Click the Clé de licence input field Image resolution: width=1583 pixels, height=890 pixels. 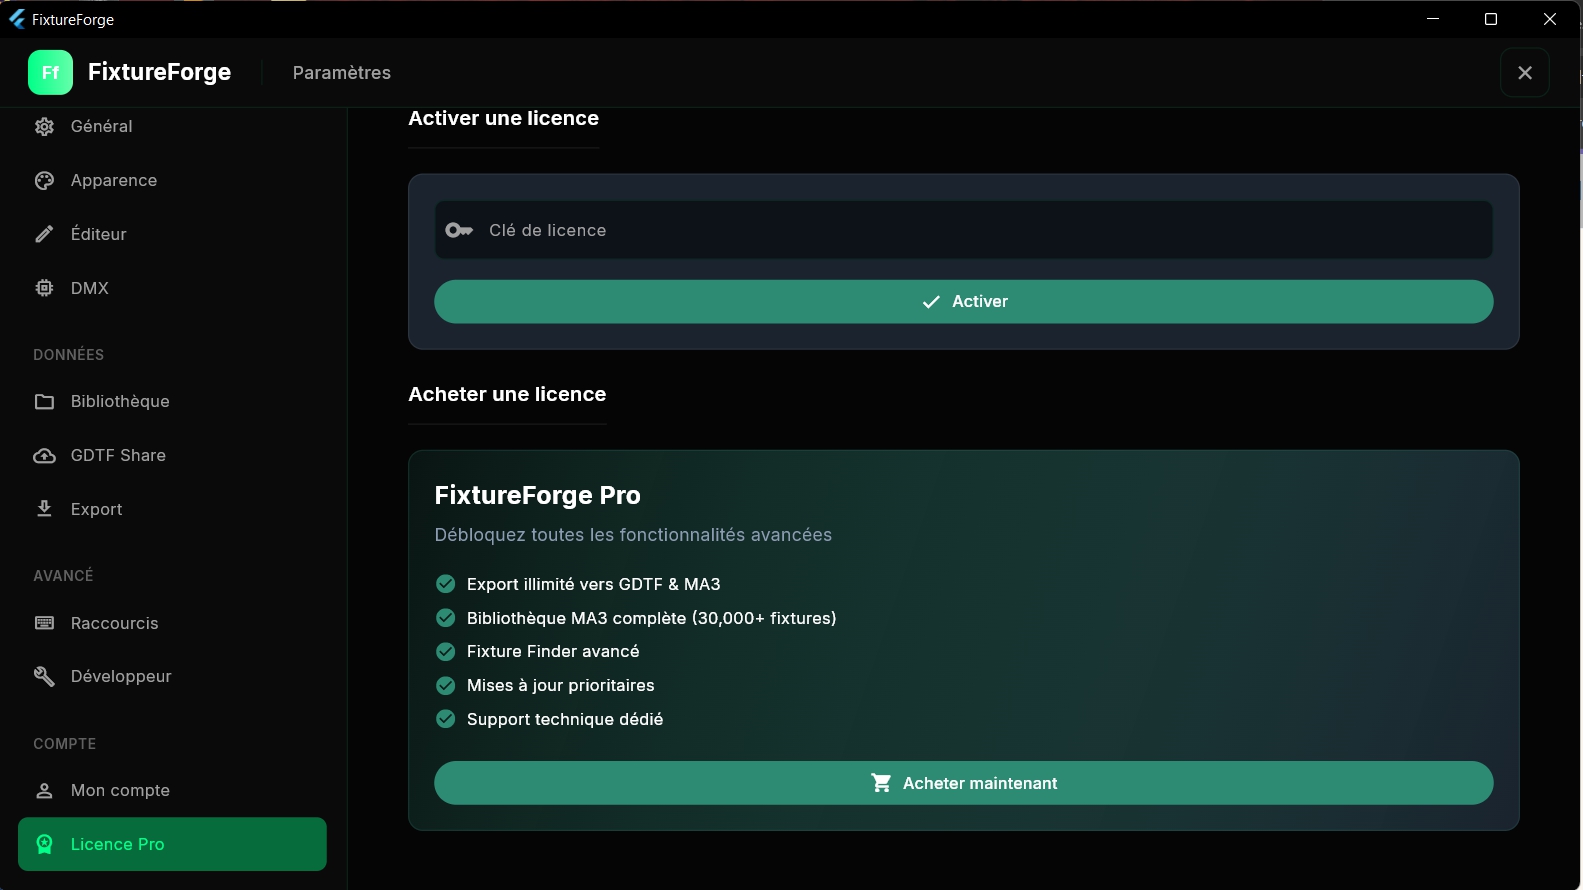point(964,230)
